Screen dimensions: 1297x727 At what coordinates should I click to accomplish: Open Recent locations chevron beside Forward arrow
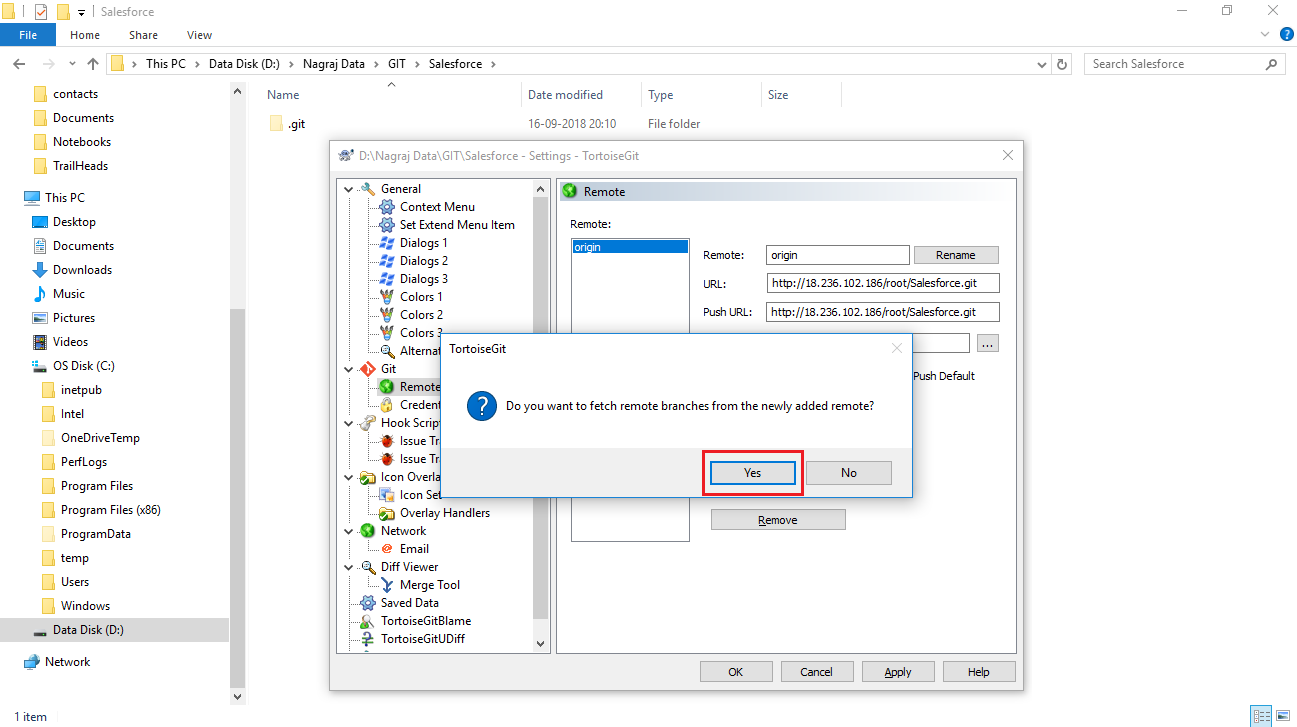(72, 64)
